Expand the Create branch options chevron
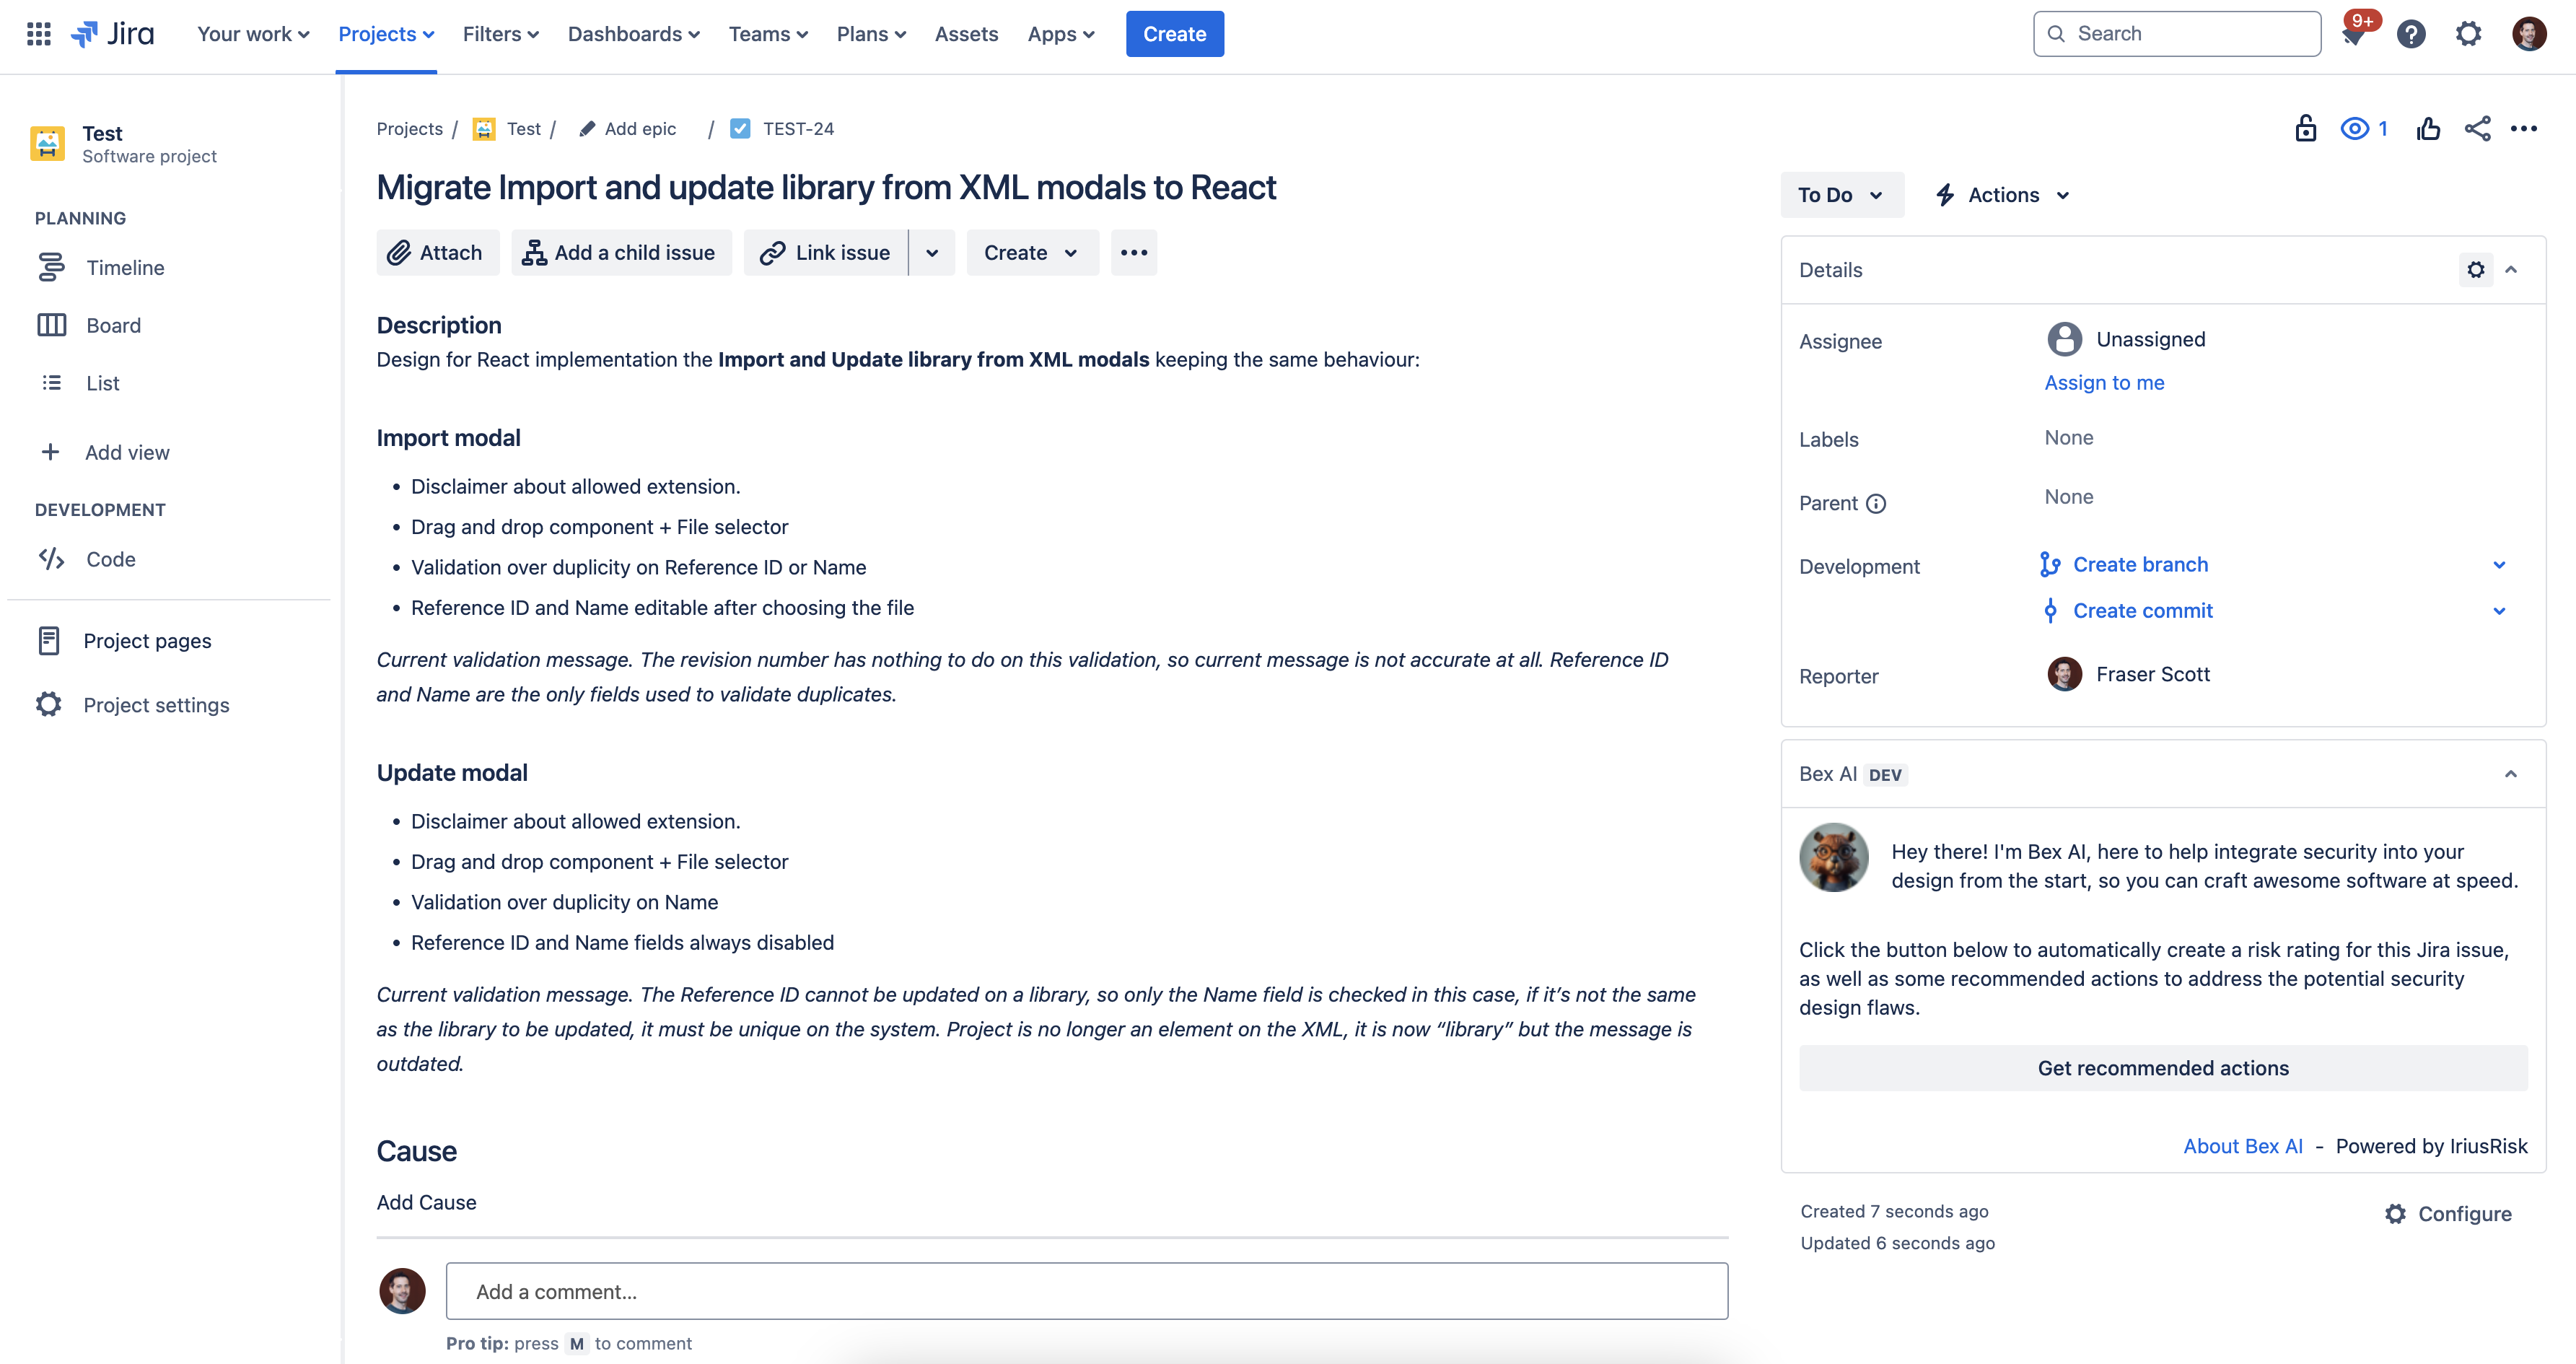 point(2499,565)
